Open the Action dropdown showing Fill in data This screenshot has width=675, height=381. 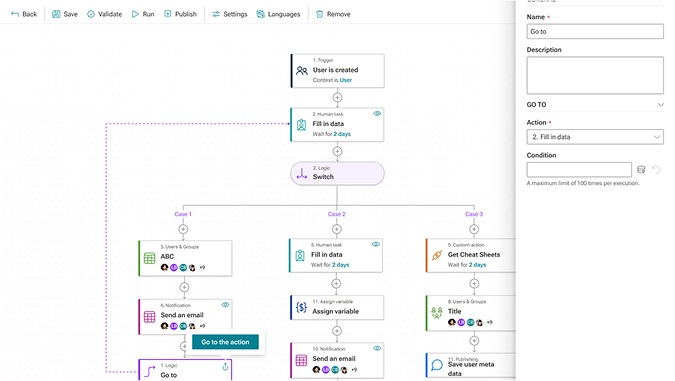point(595,137)
